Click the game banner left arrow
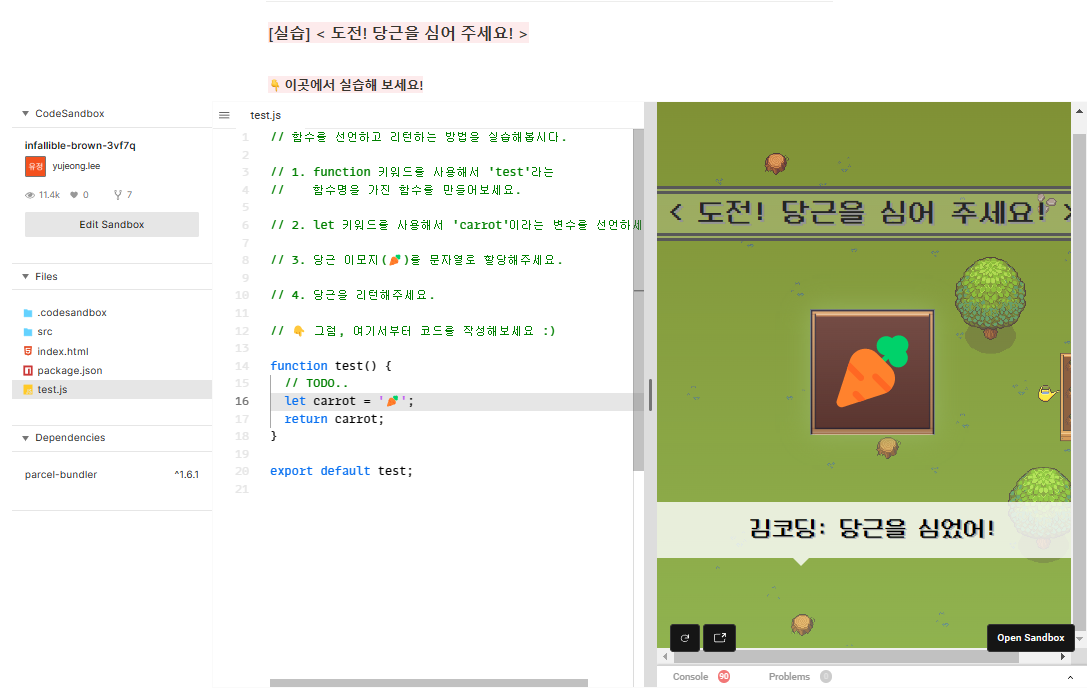This screenshot has height=688, width=1089. click(676, 212)
